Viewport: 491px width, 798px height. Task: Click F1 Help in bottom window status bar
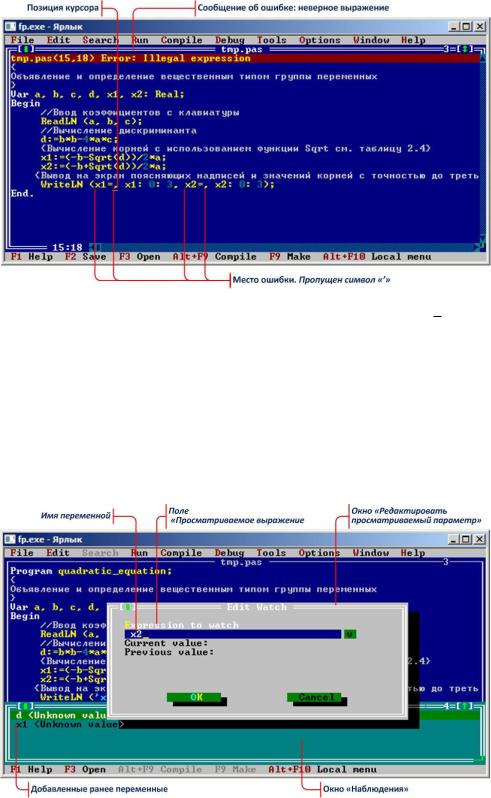coord(32,770)
